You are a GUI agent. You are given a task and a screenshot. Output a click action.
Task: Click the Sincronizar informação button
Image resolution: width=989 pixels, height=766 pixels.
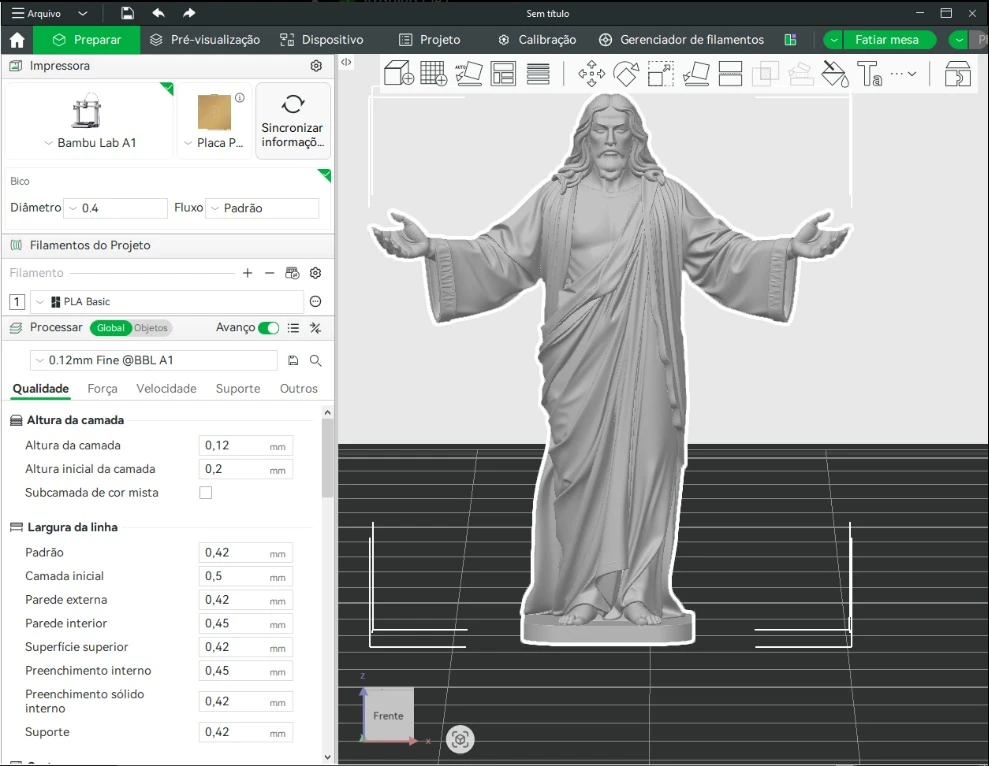[293, 121]
